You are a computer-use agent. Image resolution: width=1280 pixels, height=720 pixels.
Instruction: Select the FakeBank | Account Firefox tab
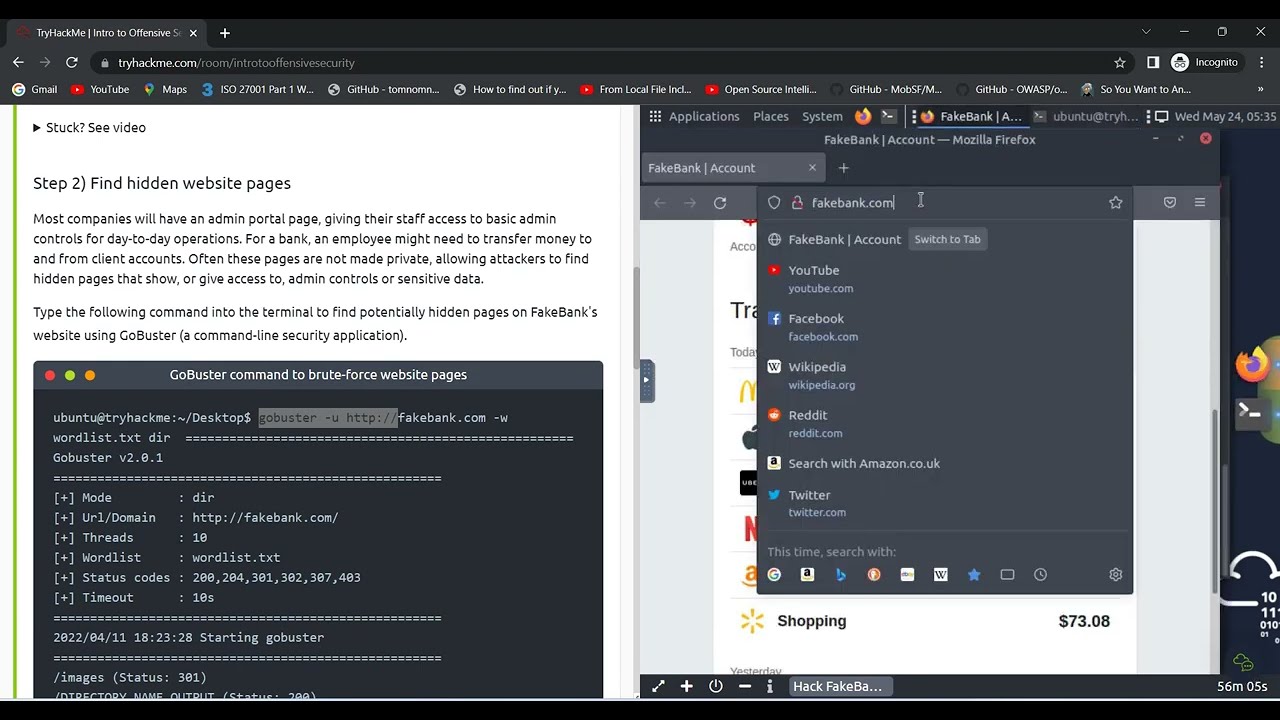click(x=731, y=168)
